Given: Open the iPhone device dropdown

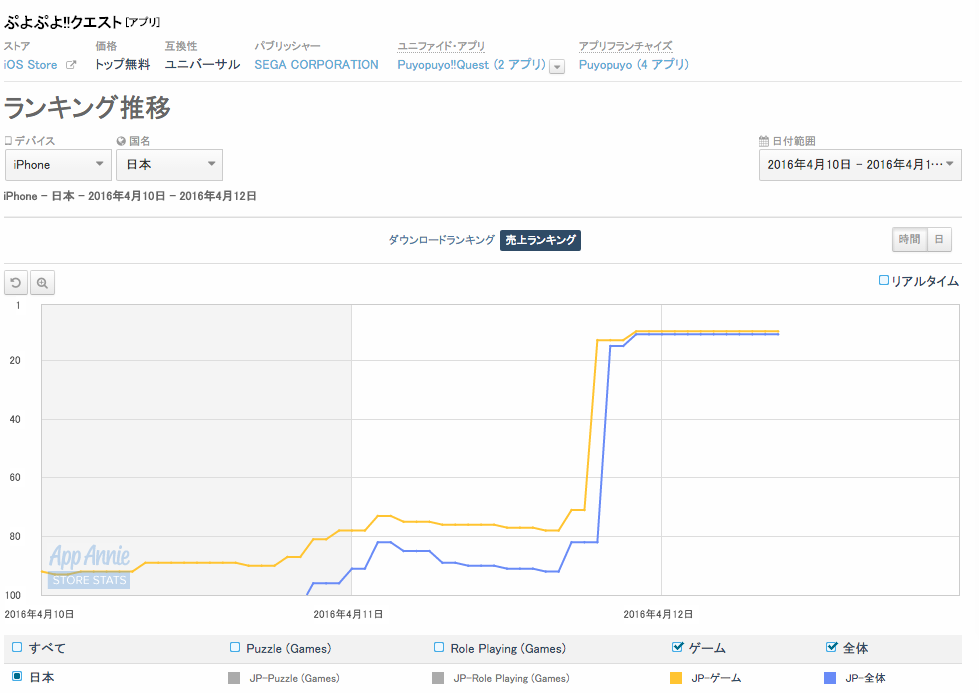Looking at the screenshot, I should tap(58, 165).
